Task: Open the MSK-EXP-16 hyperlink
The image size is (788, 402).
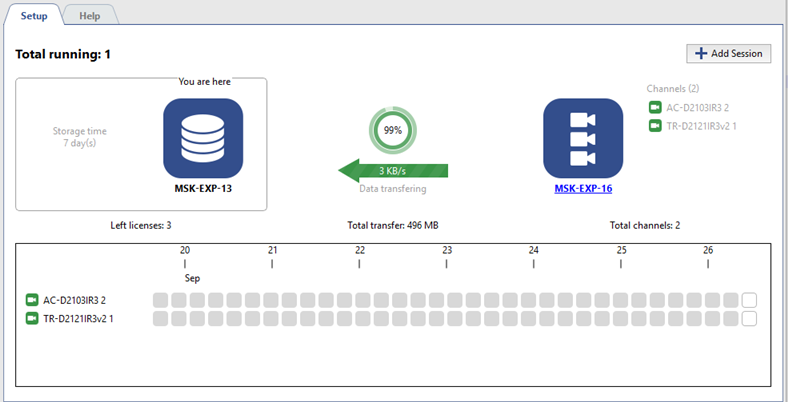Action: [583, 187]
